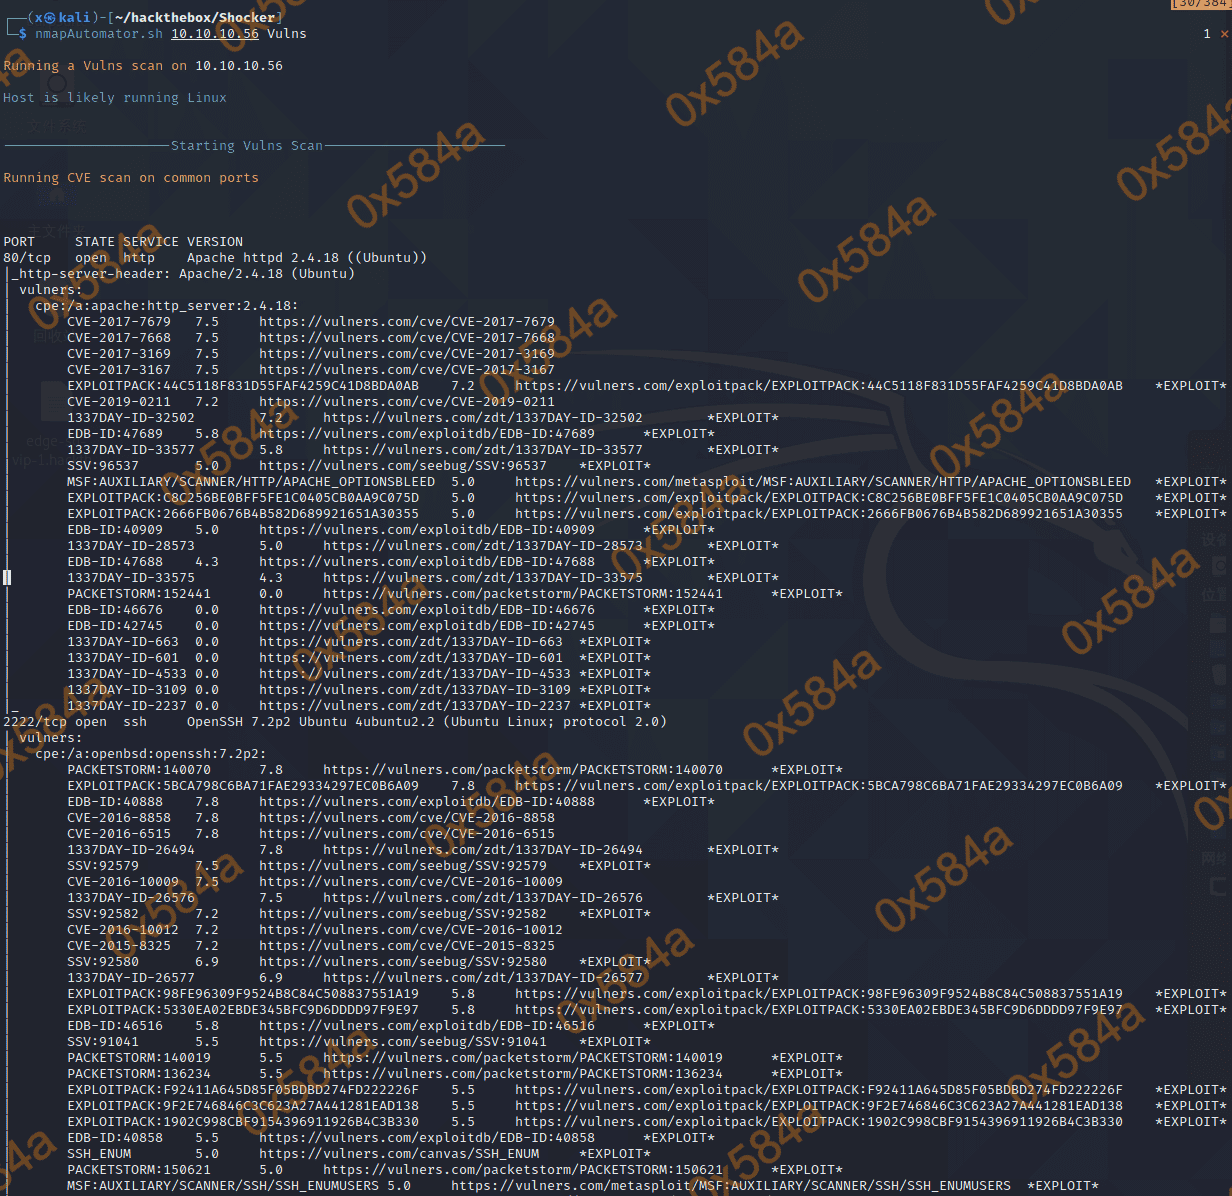Viewport: 1232px width, 1196px height.
Task: Open the APACHE_OPTIONSBLEED metasploit URL
Action: tap(822, 482)
